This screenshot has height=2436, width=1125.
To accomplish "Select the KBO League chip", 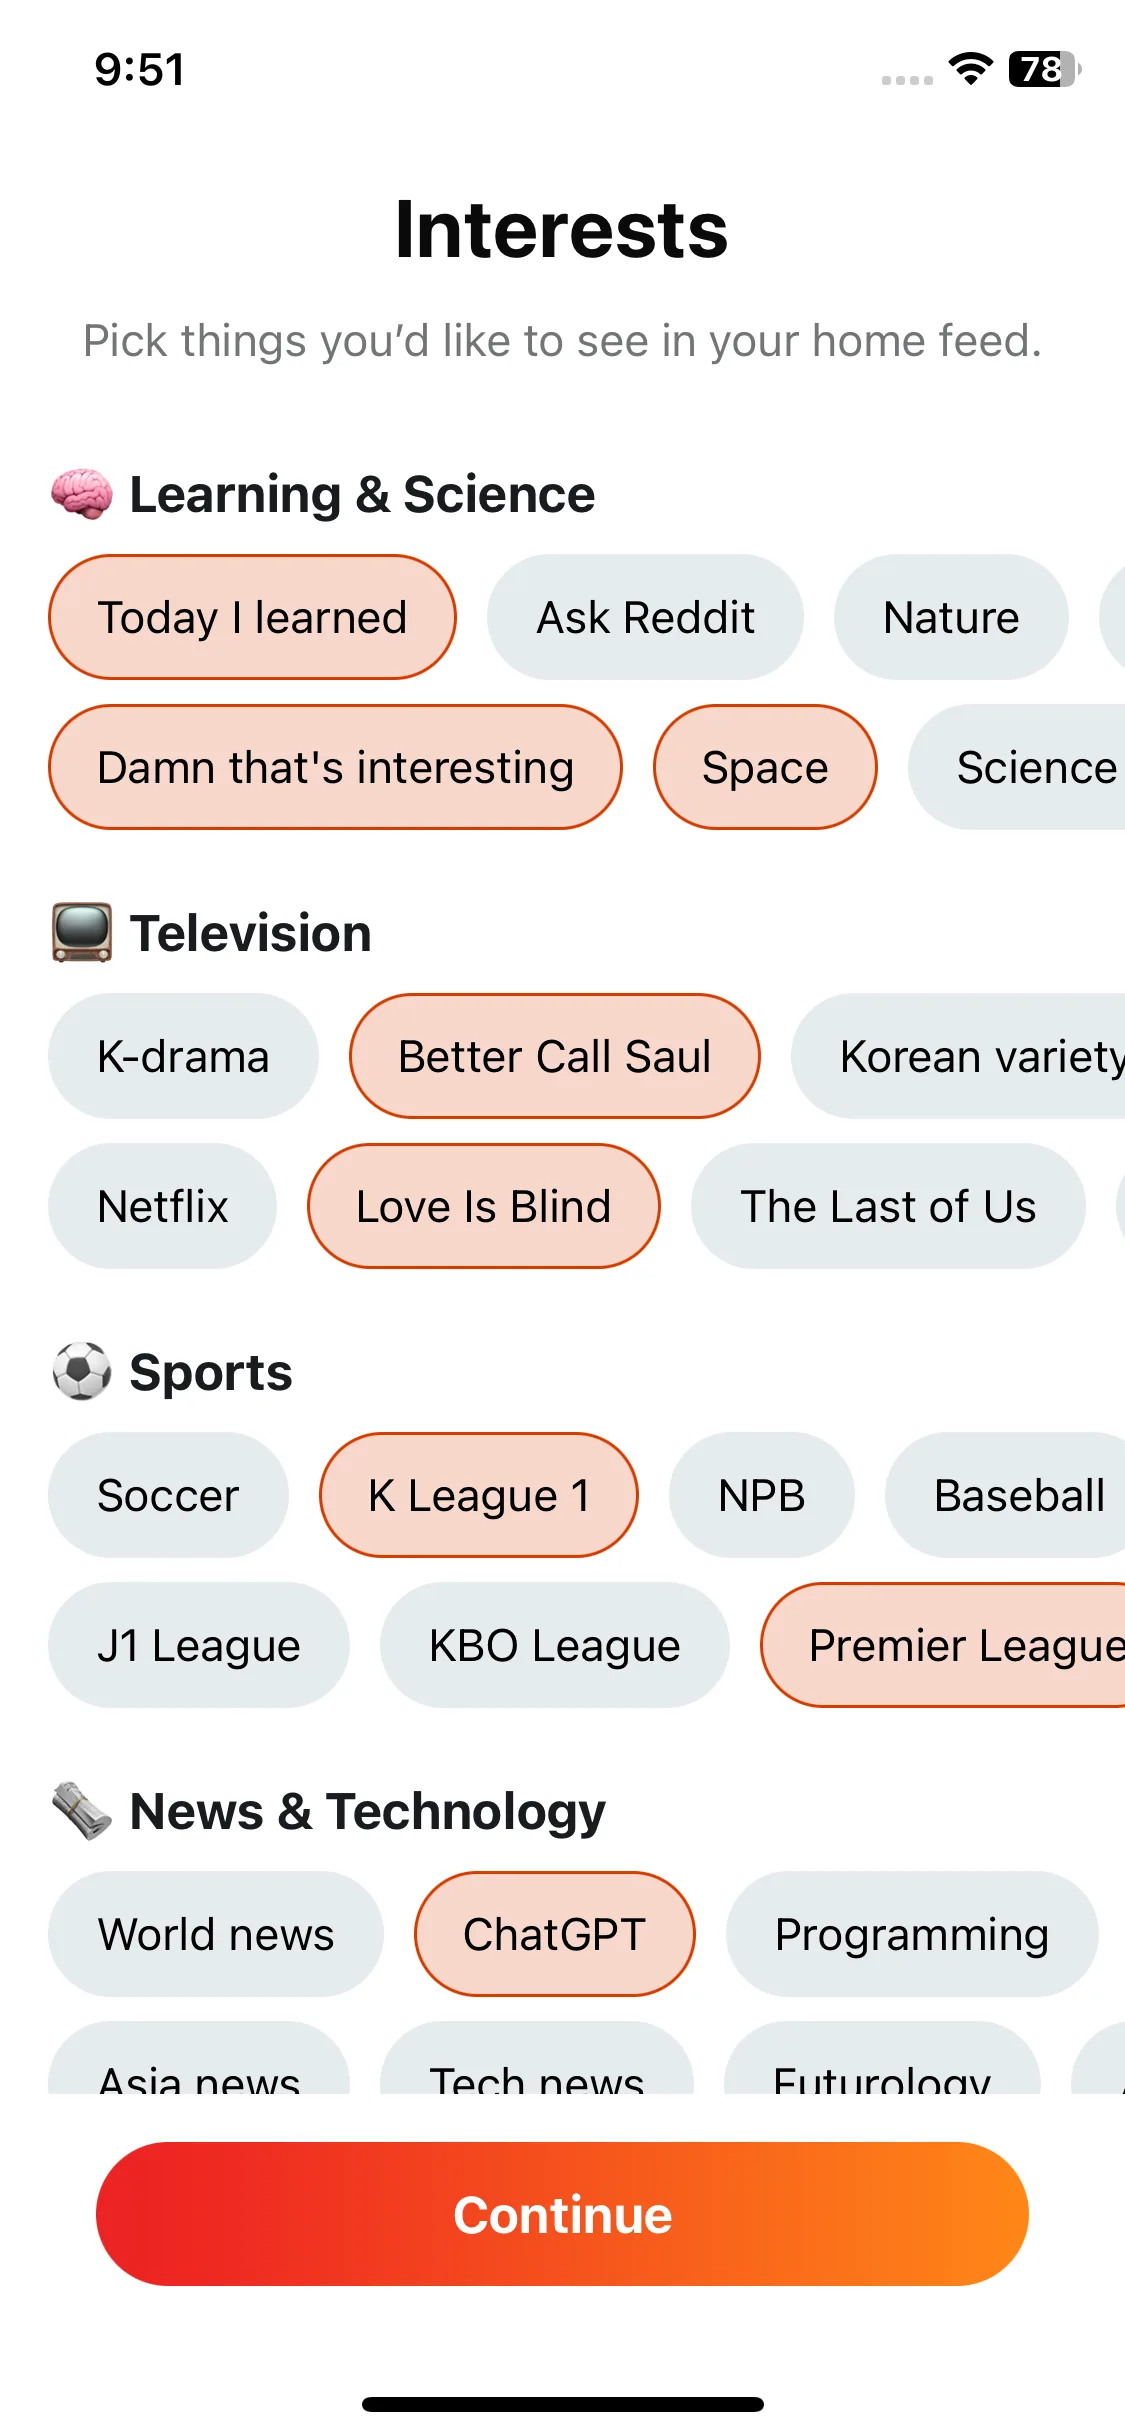I will pyautogui.click(x=555, y=1645).
